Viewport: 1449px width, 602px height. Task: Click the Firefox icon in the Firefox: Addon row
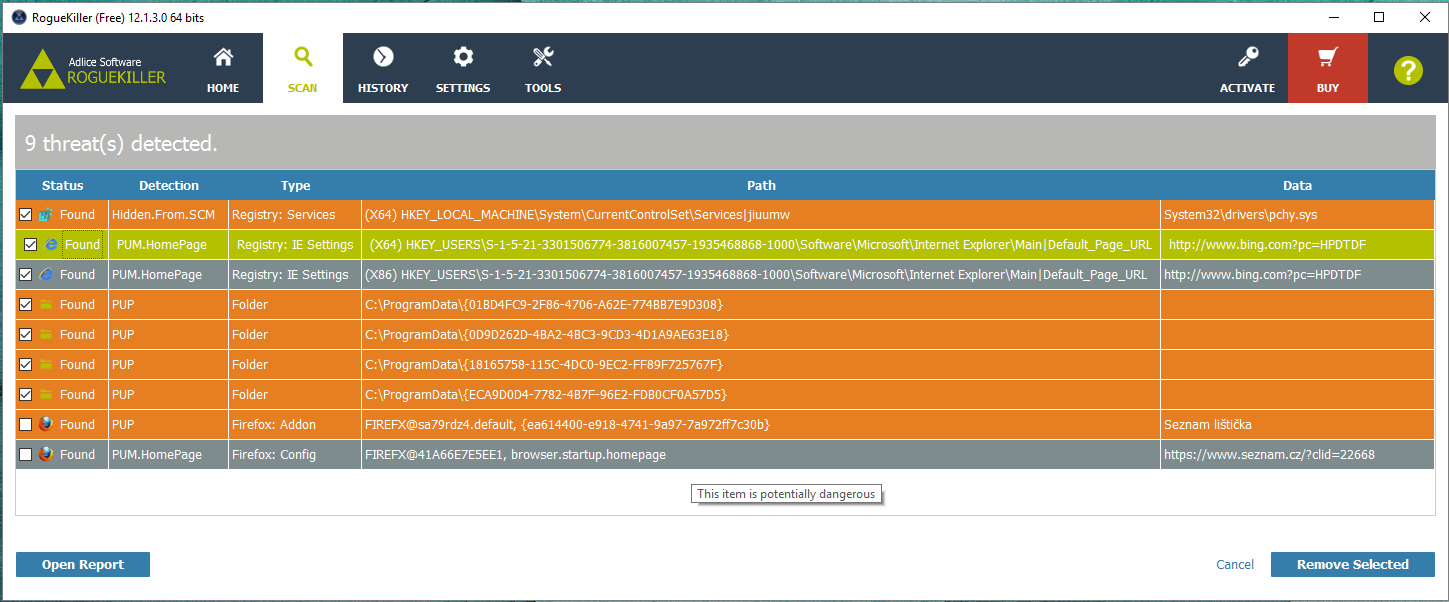pyautogui.click(x=45, y=425)
